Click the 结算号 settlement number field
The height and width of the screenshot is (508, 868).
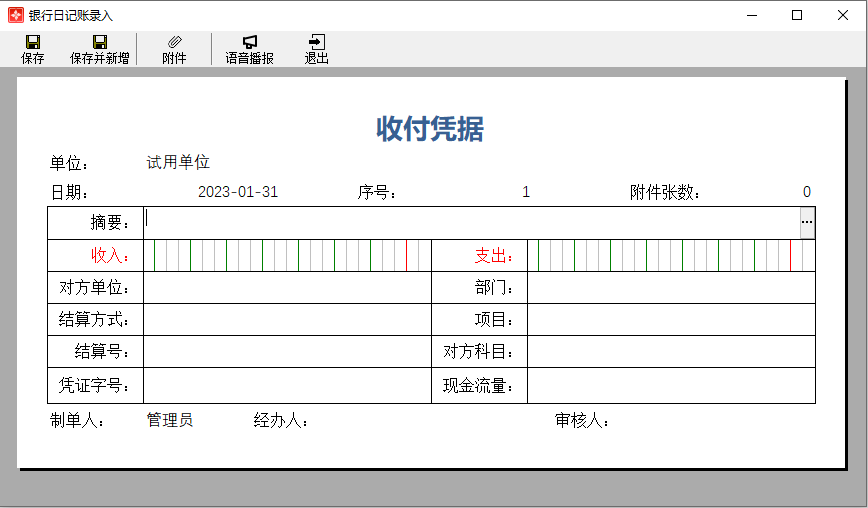287,351
